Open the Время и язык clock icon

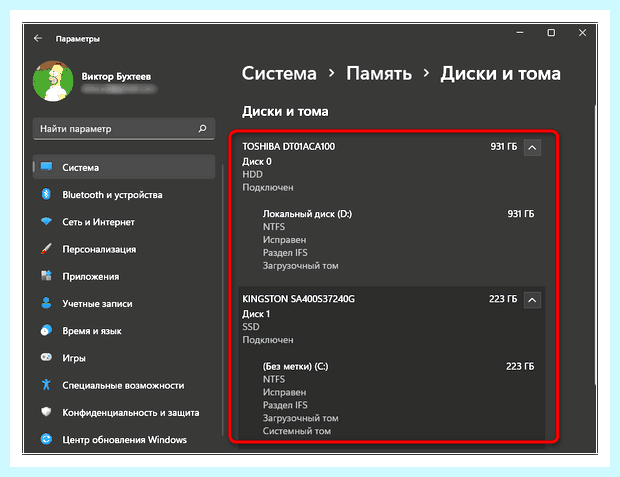[x=46, y=330]
